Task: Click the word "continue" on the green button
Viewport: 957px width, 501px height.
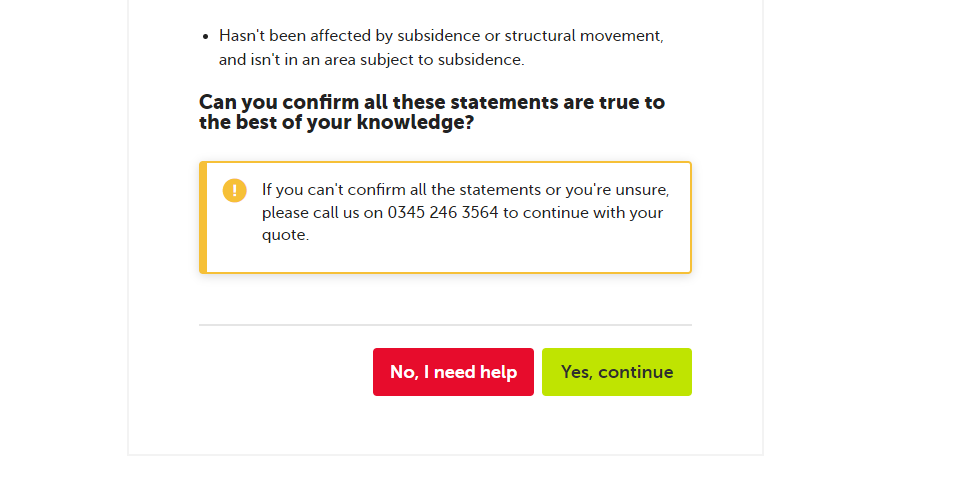Action: pyautogui.click(x=635, y=372)
